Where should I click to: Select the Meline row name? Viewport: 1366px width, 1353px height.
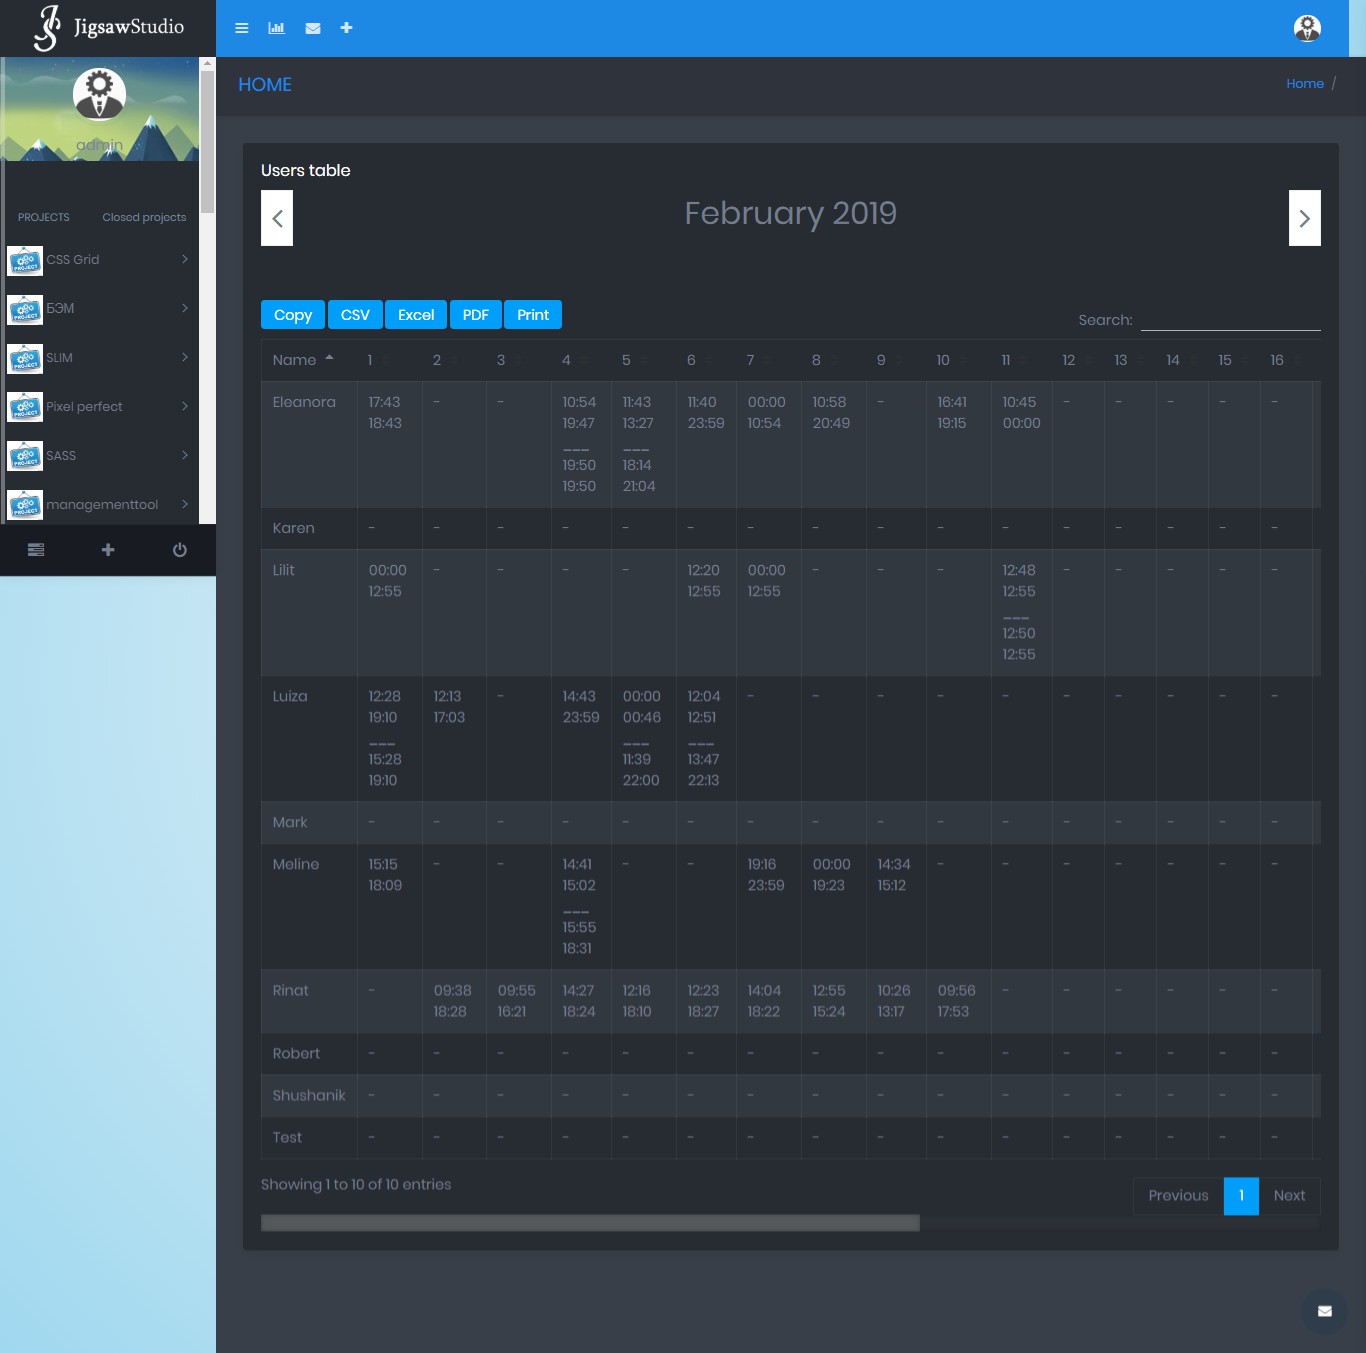pos(296,864)
